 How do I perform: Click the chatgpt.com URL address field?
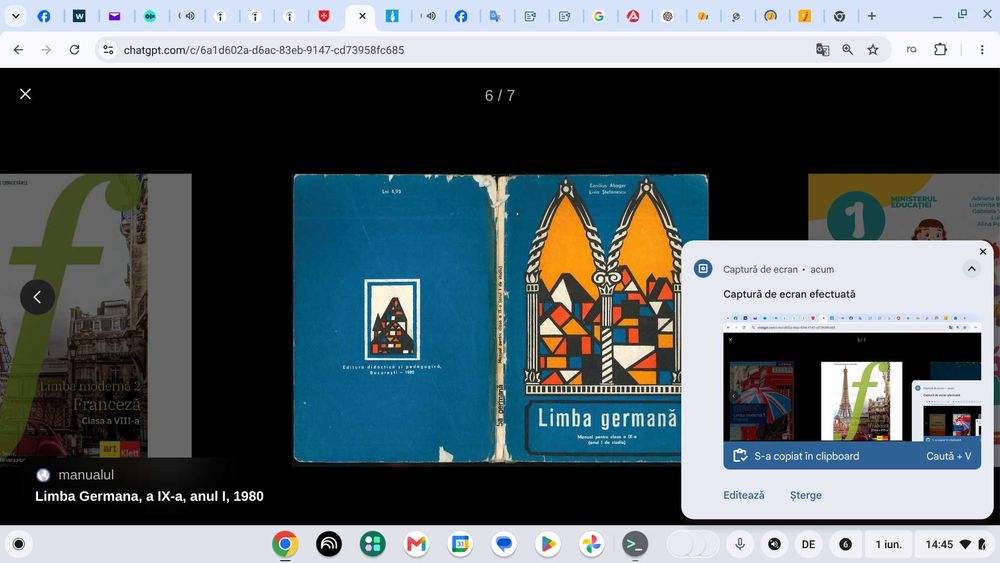(x=264, y=50)
